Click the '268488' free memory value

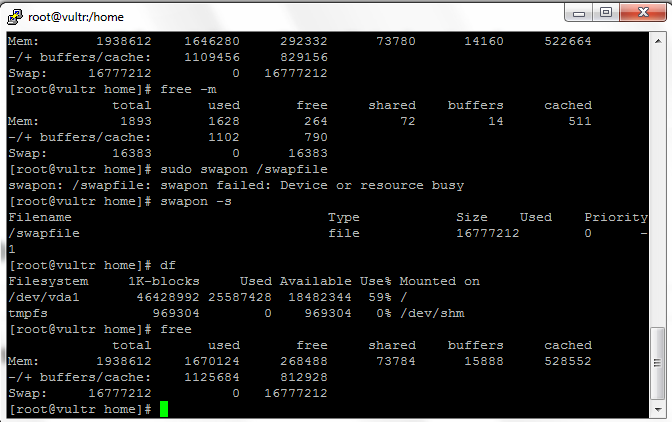tap(304, 362)
